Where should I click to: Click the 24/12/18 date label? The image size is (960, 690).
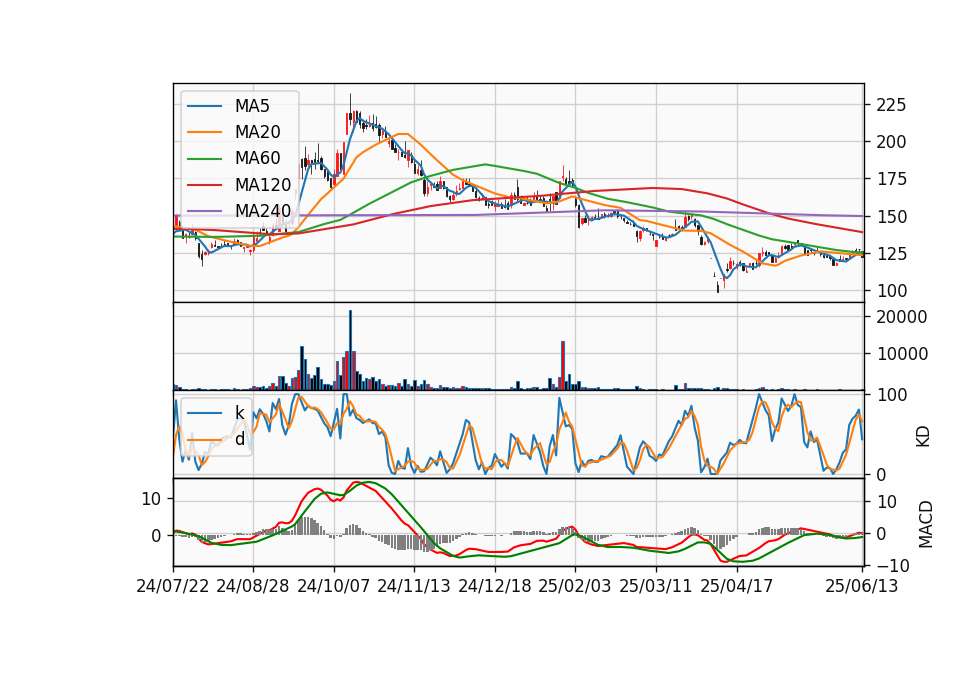(x=495, y=586)
